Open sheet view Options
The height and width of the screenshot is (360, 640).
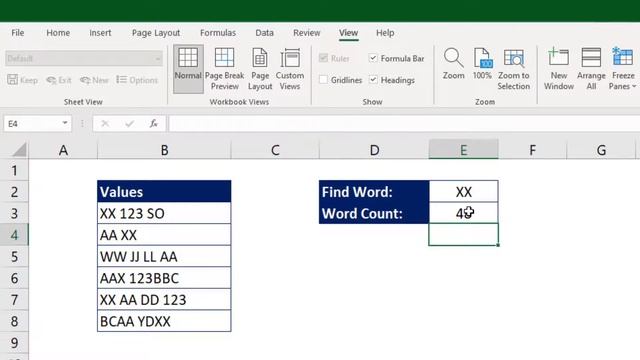(137, 80)
